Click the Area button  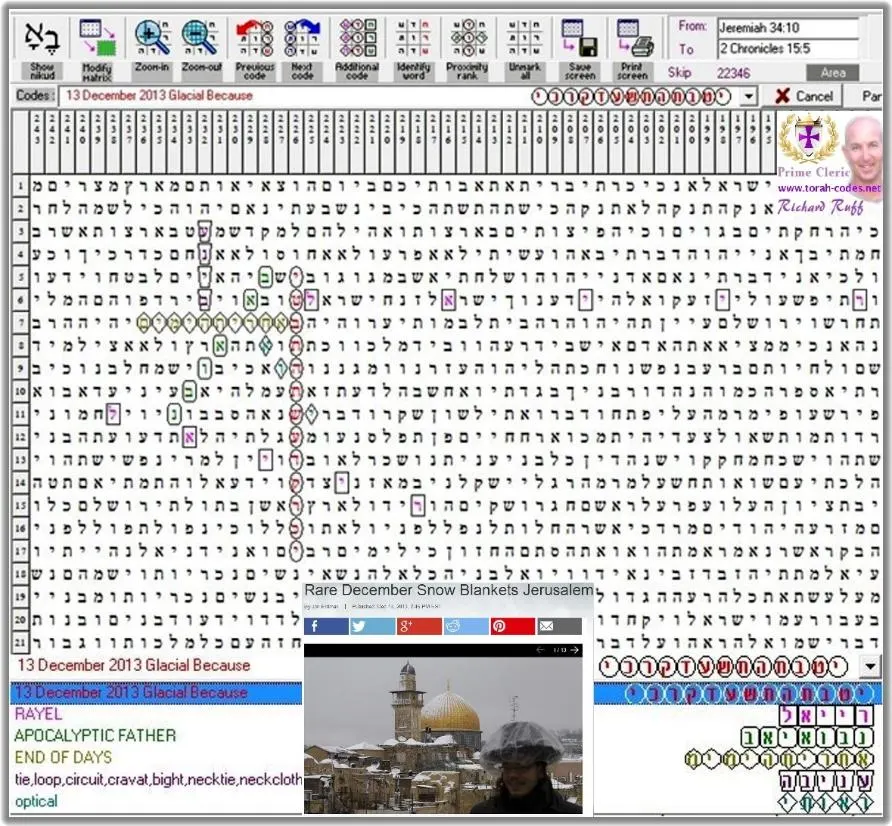pos(832,73)
